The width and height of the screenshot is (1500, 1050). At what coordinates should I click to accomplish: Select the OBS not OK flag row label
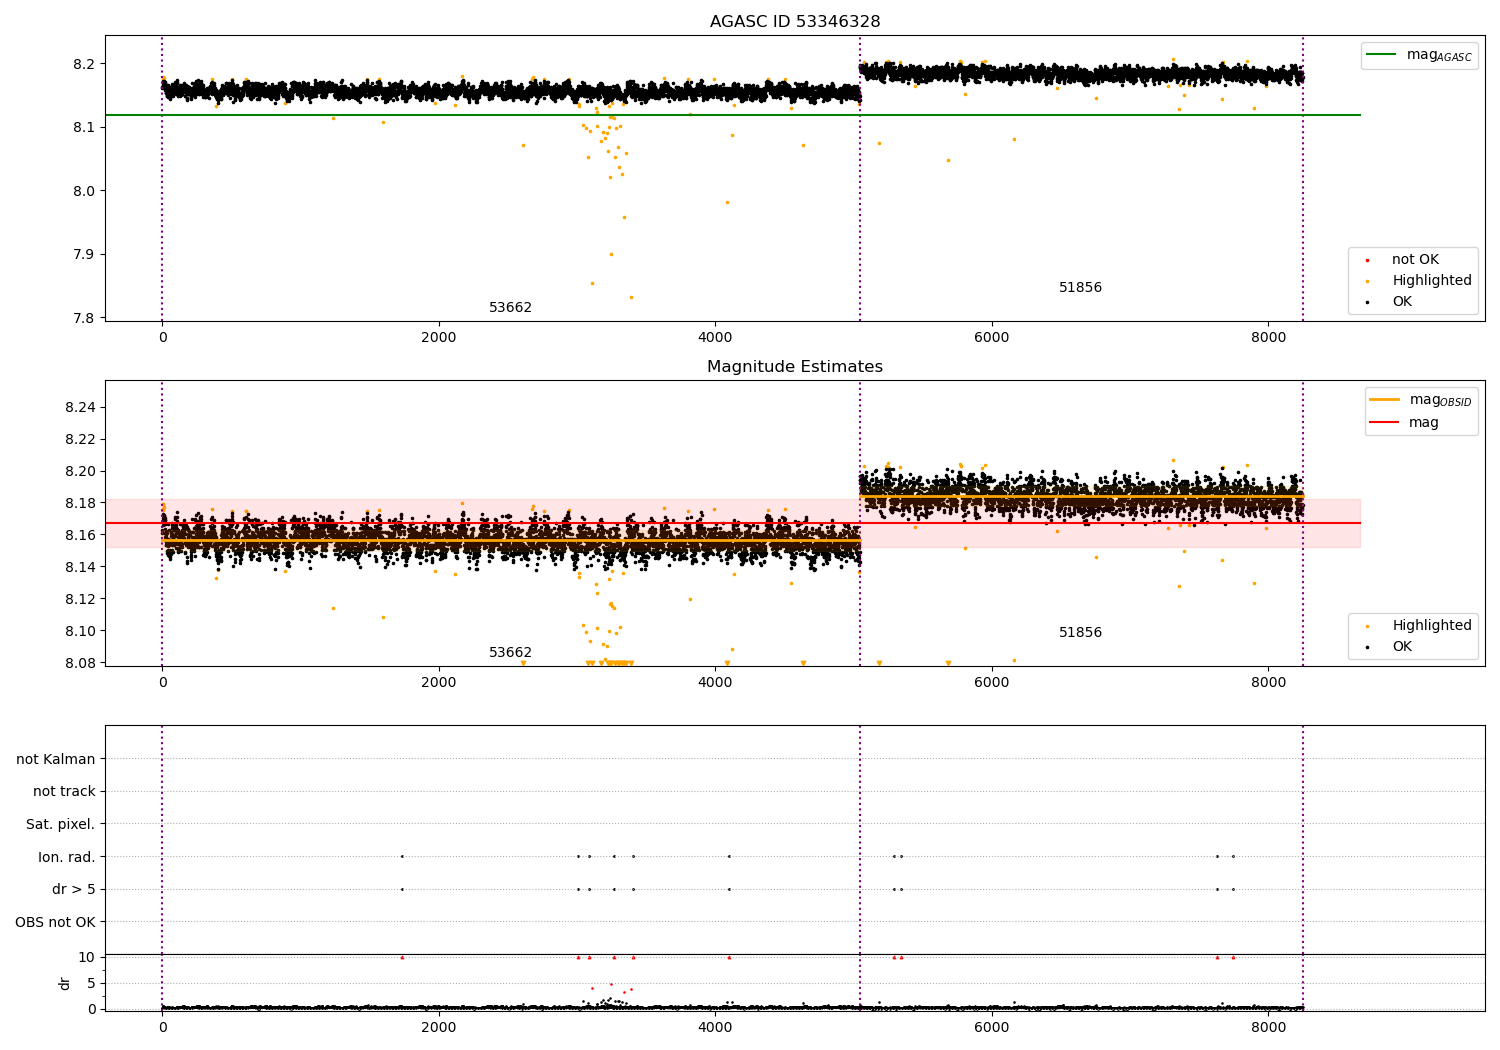click(55, 922)
